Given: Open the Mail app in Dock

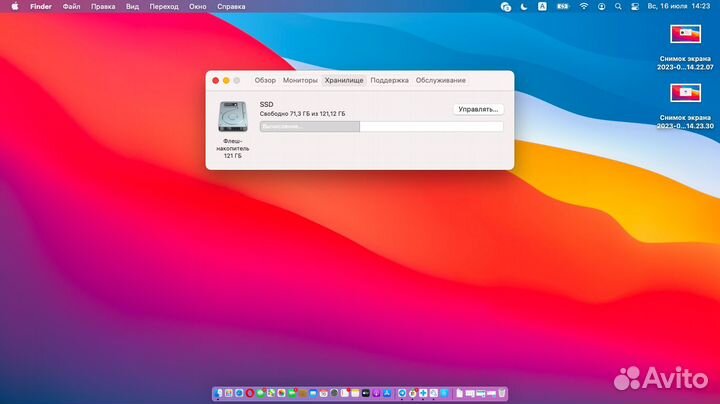Looking at the screenshot, I should click(314, 393).
